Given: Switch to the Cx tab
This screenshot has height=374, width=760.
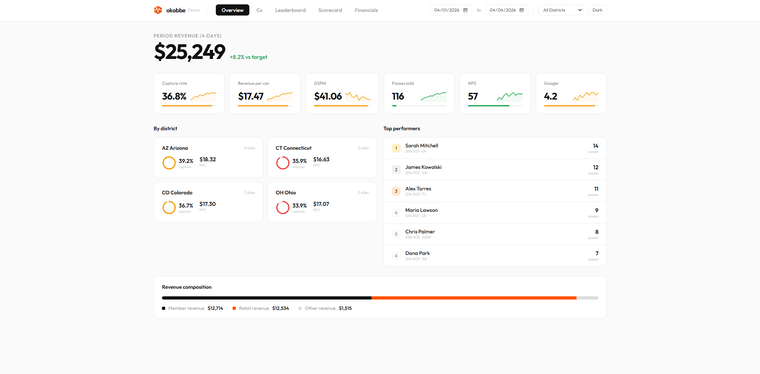Looking at the screenshot, I should (x=259, y=10).
